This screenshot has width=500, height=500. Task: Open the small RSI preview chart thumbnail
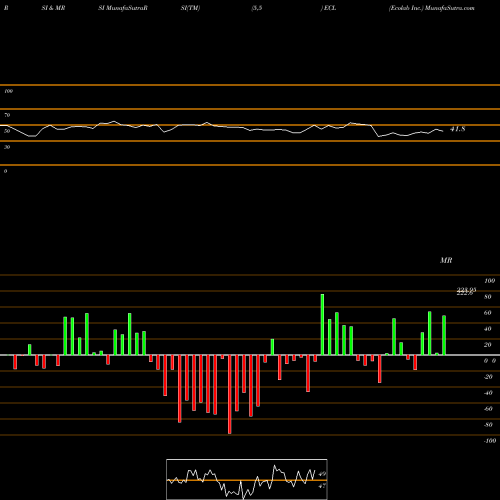247,479
